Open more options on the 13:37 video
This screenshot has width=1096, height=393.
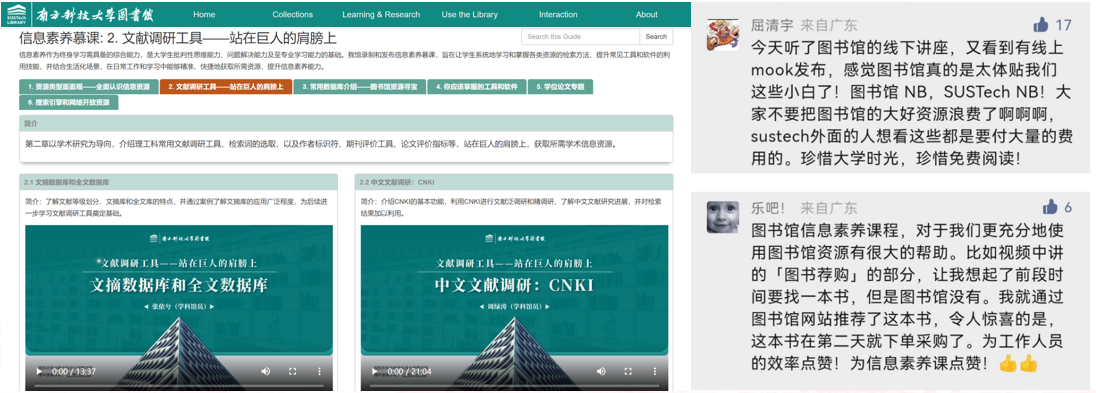point(319,371)
